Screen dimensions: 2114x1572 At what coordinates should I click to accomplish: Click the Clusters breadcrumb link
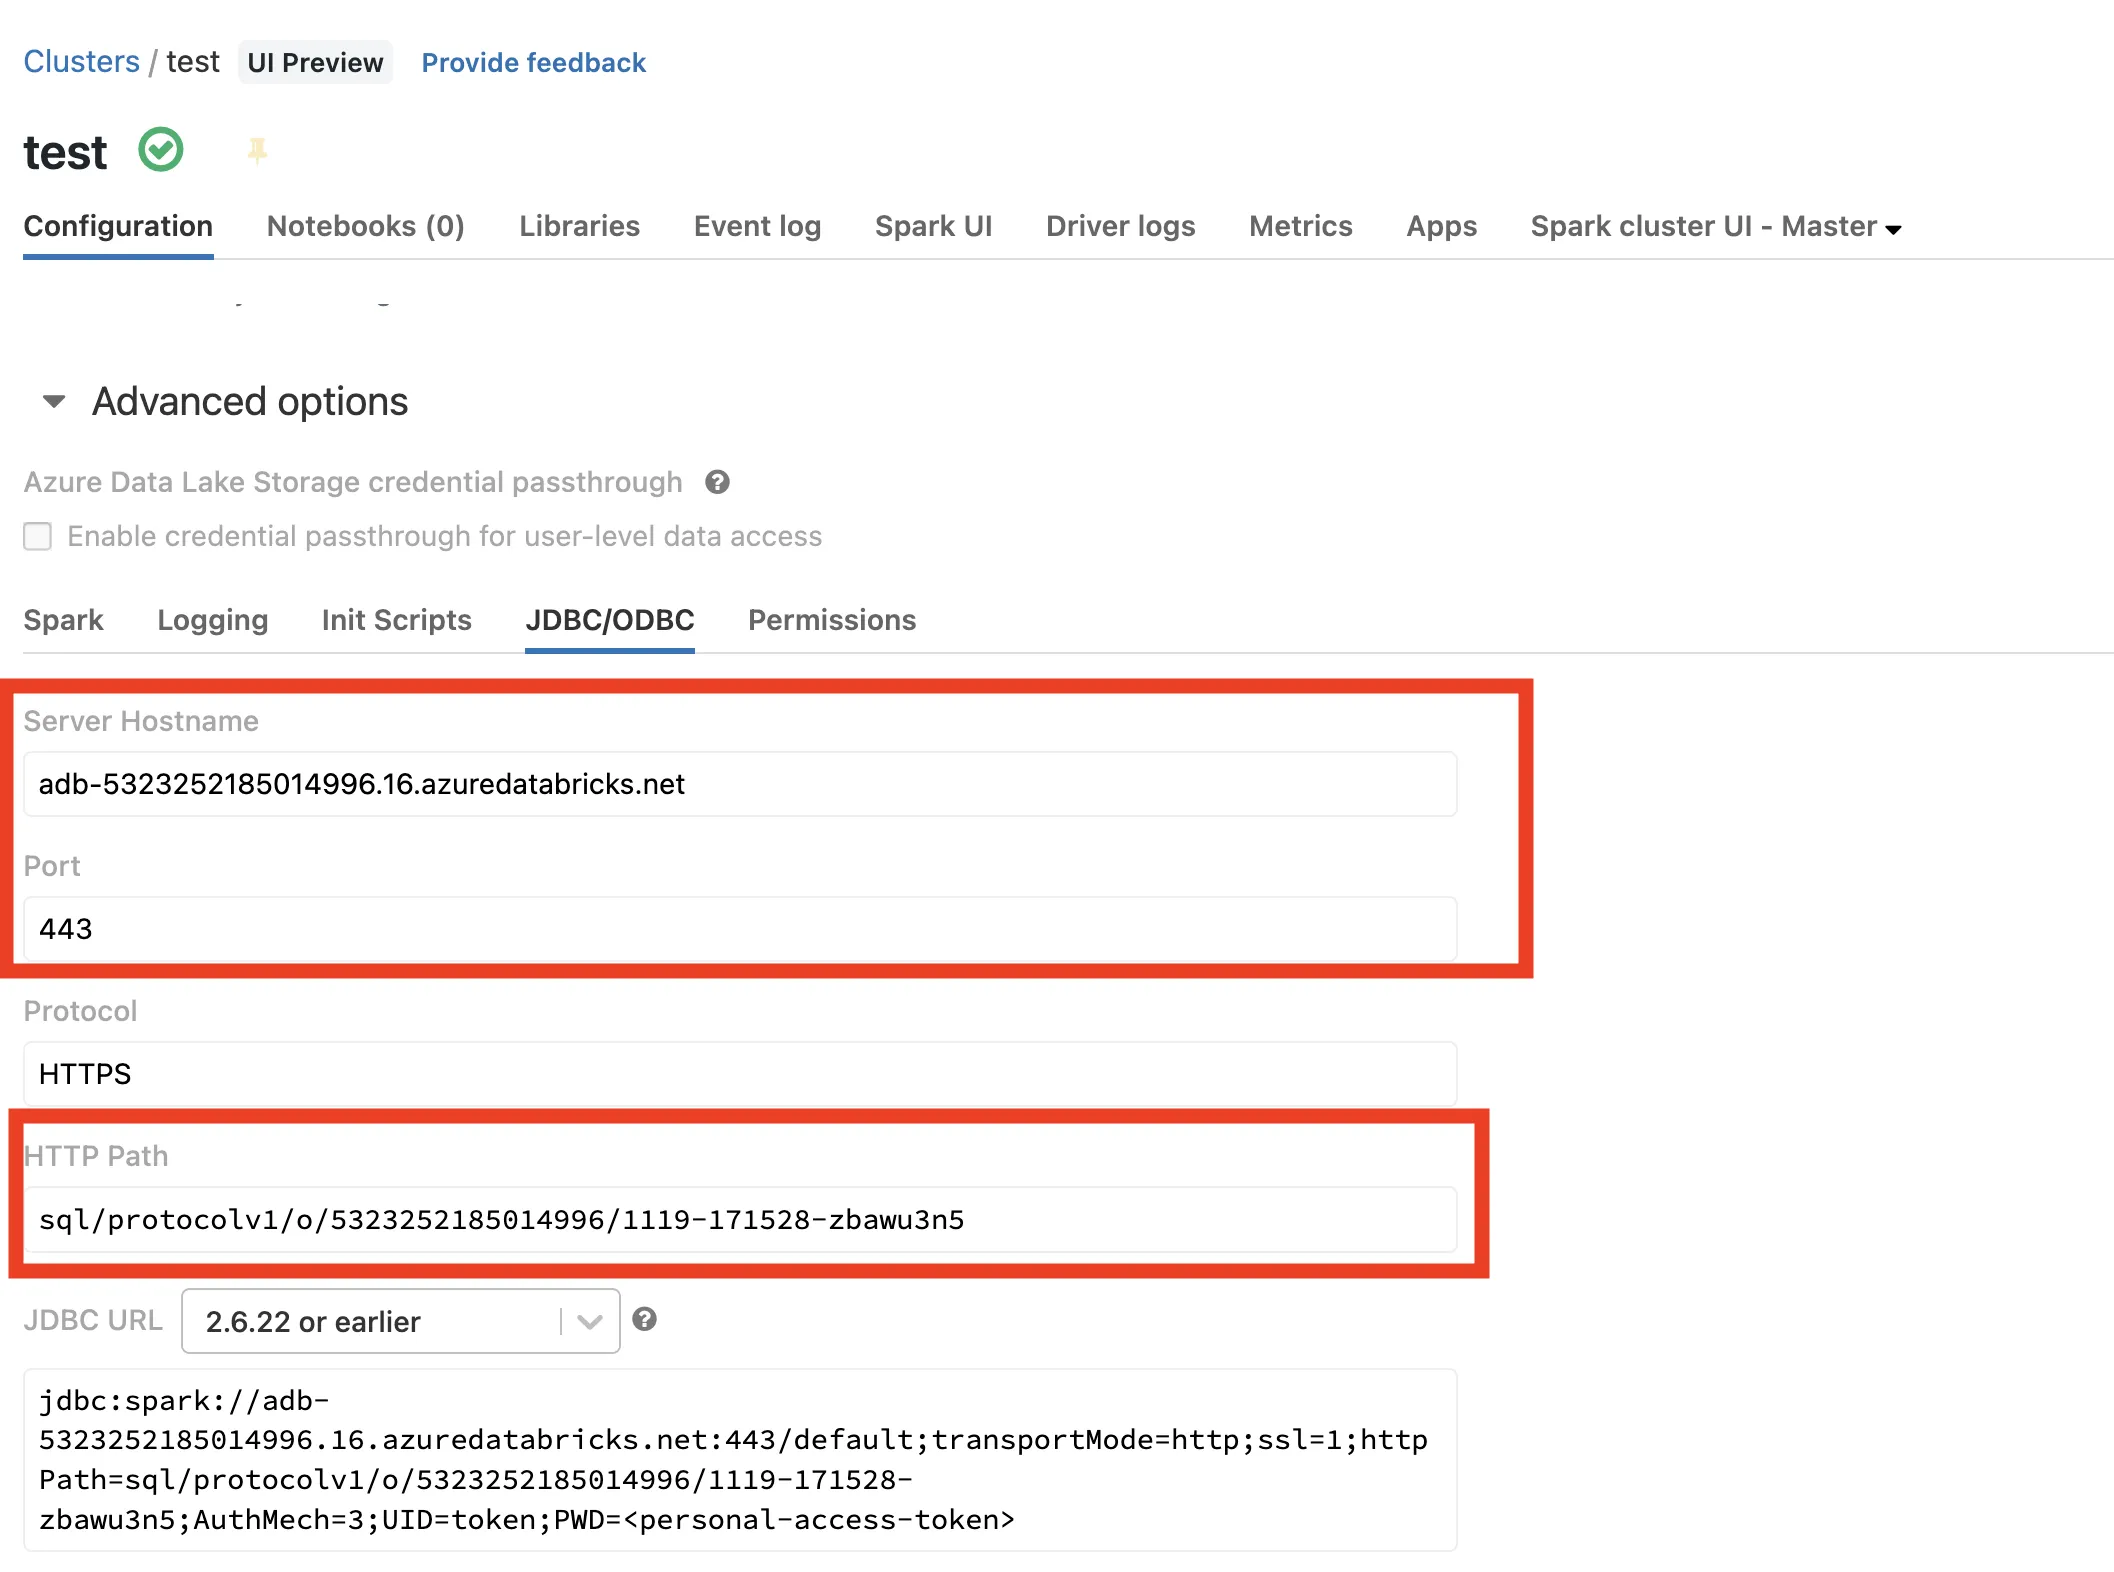click(81, 62)
